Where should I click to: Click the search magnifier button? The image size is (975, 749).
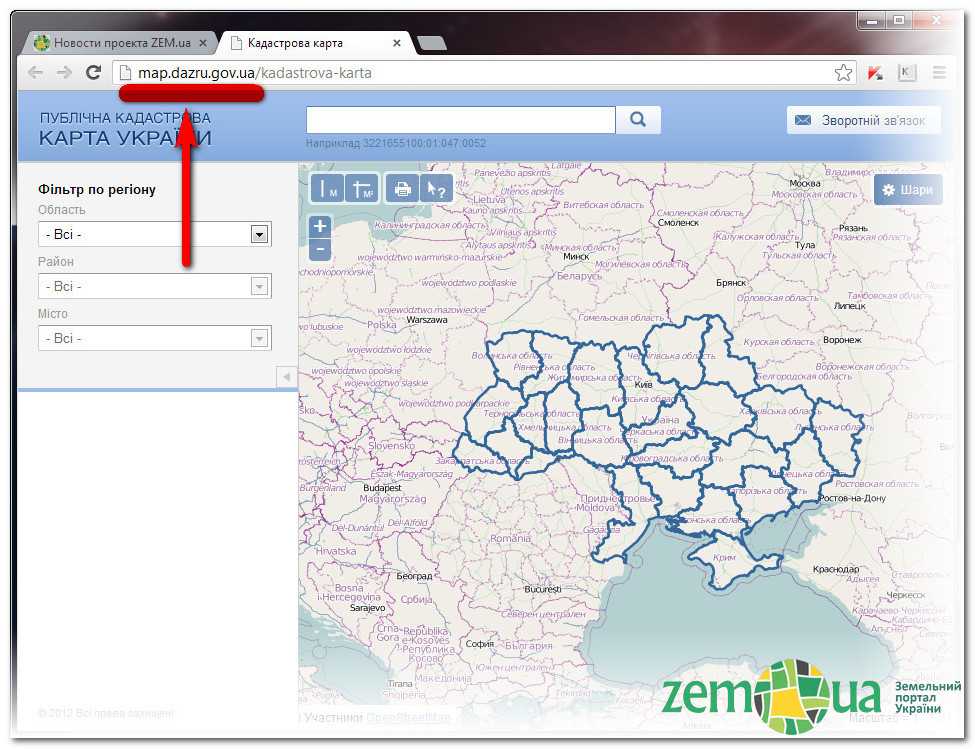pyautogui.click(x=638, y=120)
